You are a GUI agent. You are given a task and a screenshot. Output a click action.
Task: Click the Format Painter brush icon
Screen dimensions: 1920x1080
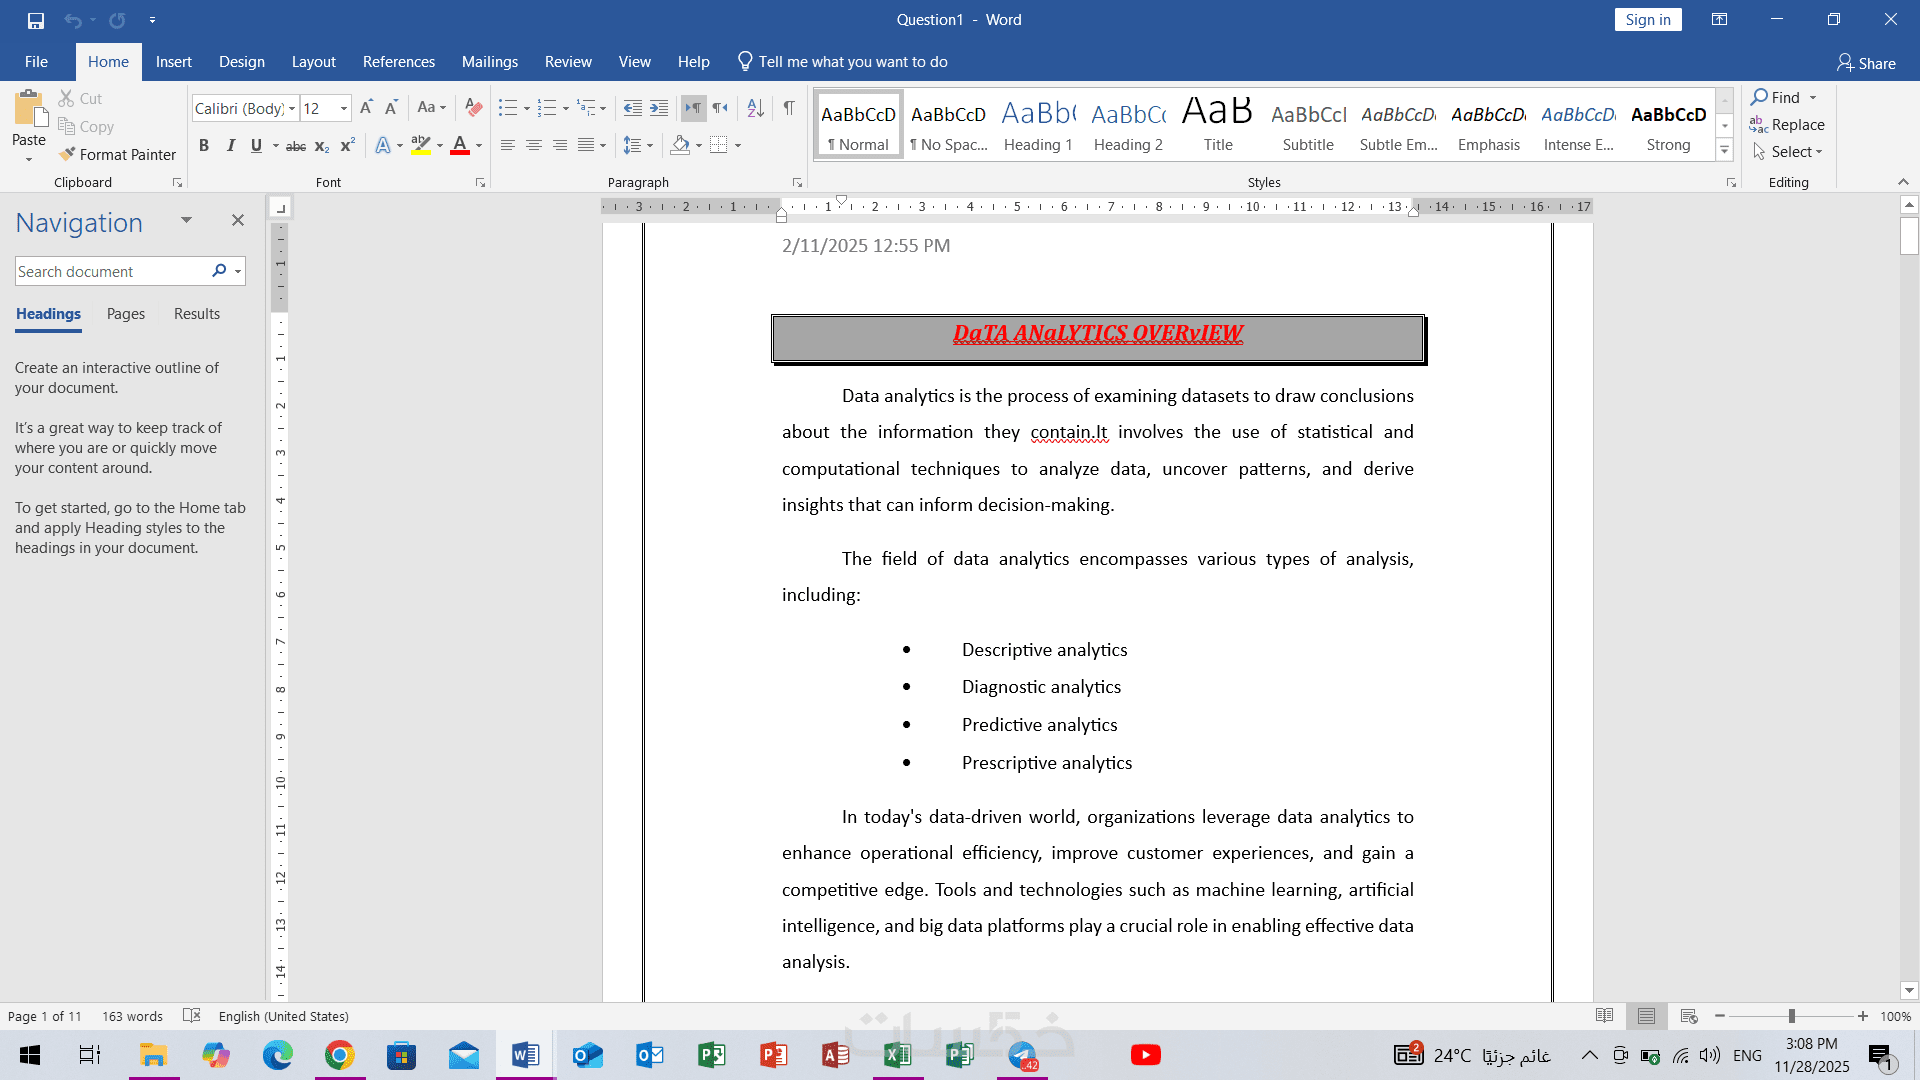point(67,154)
